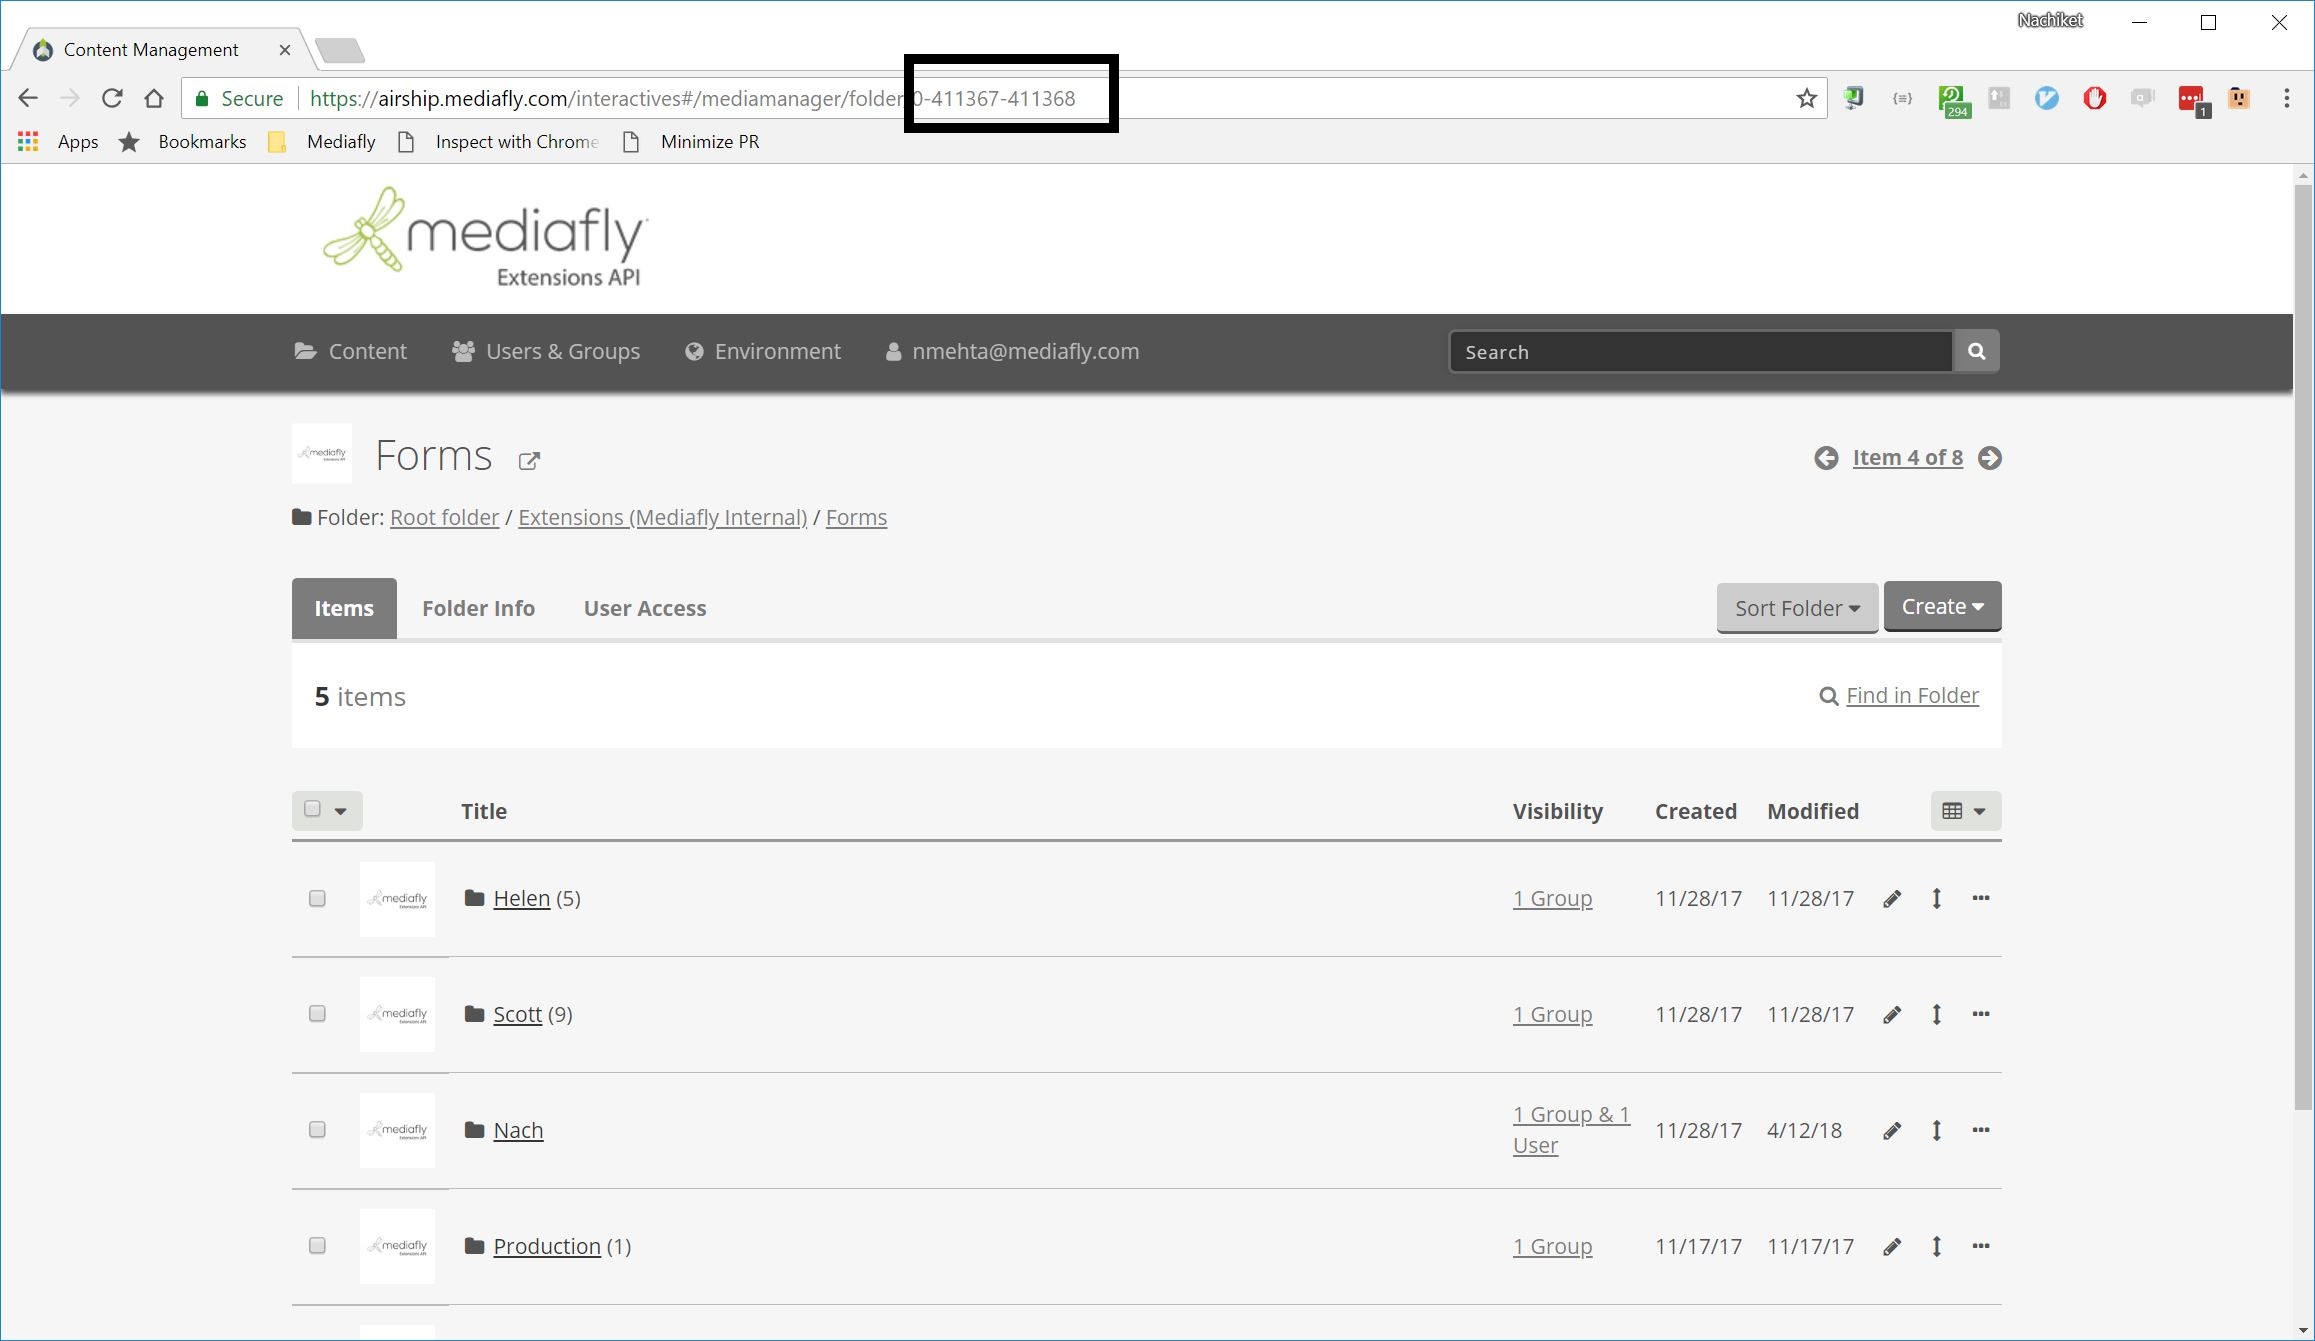Bookmark this page with the star icon

[1806, 98]
